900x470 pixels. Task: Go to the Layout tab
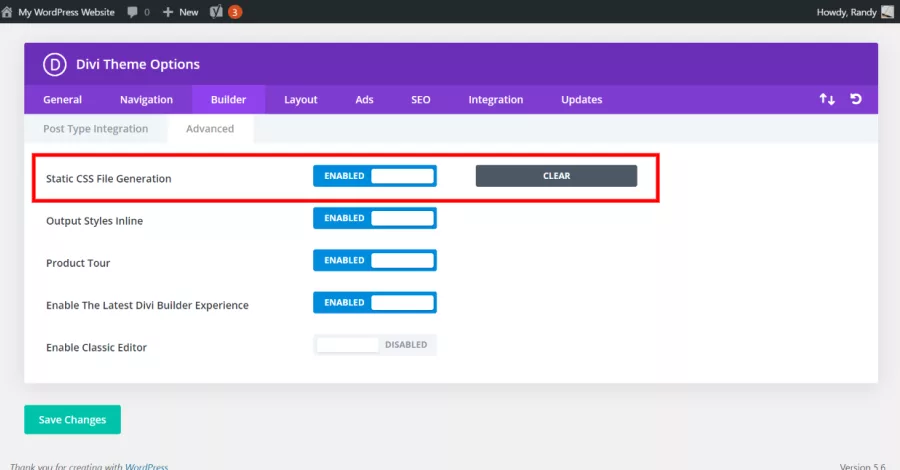coord(301,99)
